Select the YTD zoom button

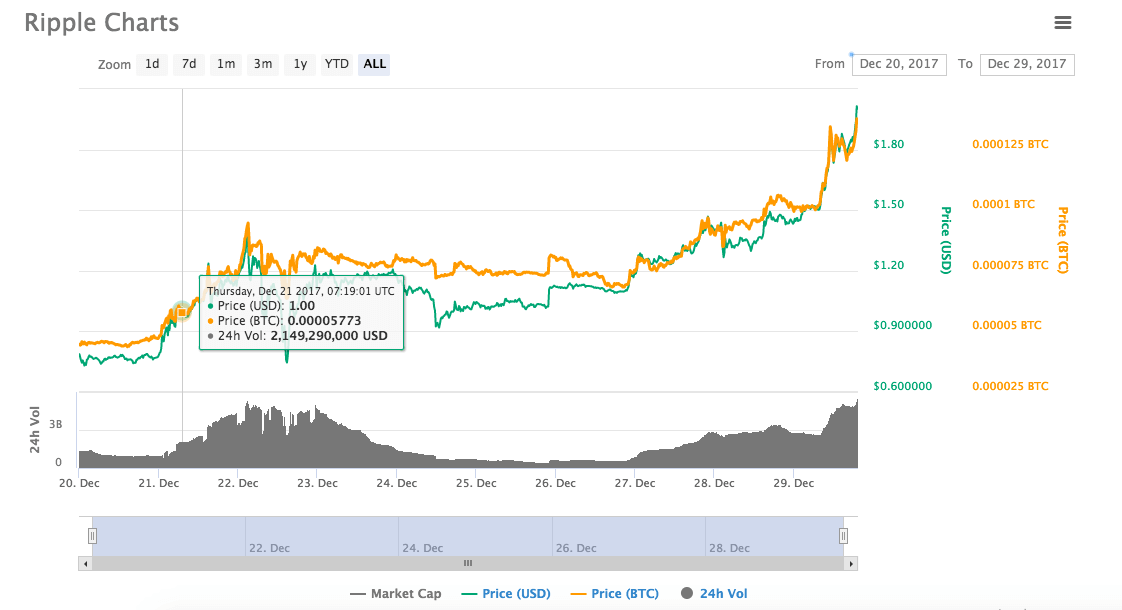[x=337, y=64]
